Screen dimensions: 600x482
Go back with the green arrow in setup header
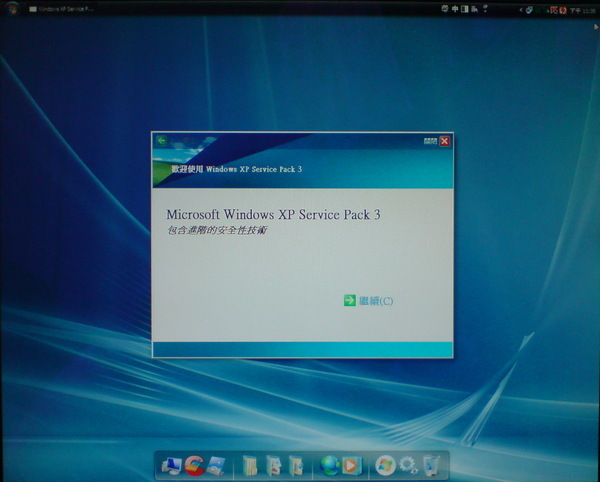pyautogui.click(x=161, y=140)
